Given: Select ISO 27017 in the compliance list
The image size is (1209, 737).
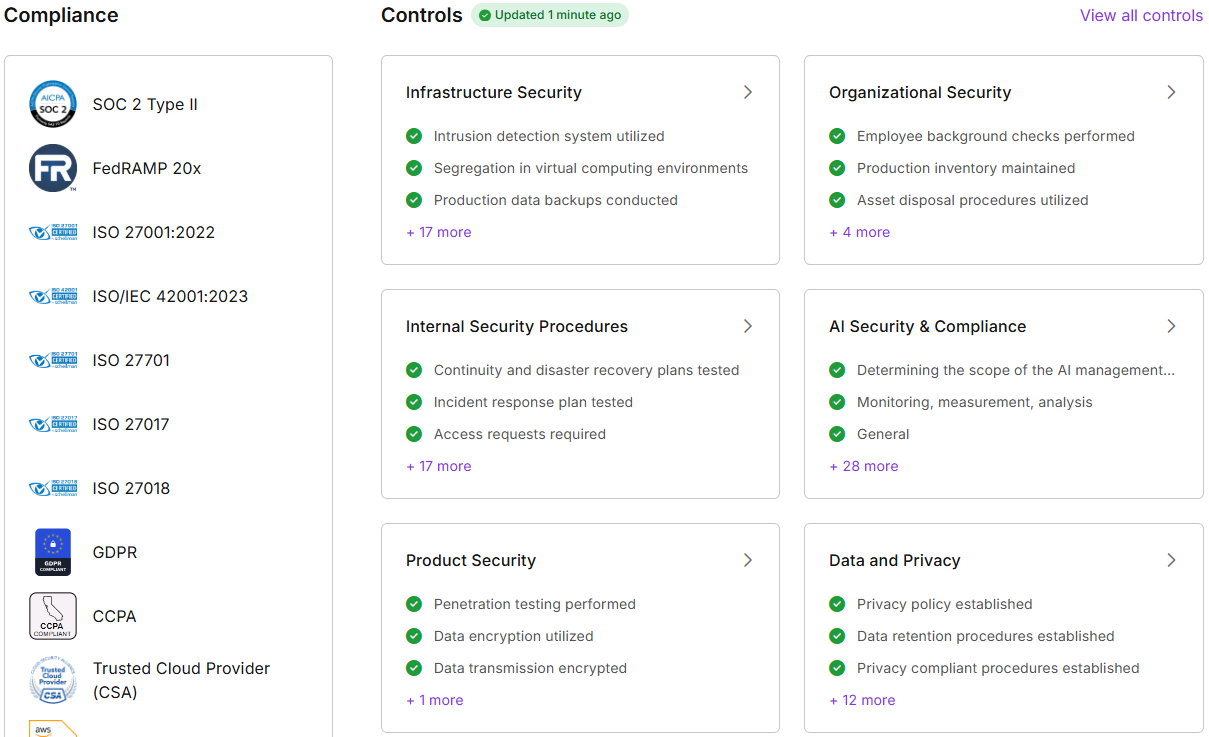Looking at the screenshot, I should [131, 424].
